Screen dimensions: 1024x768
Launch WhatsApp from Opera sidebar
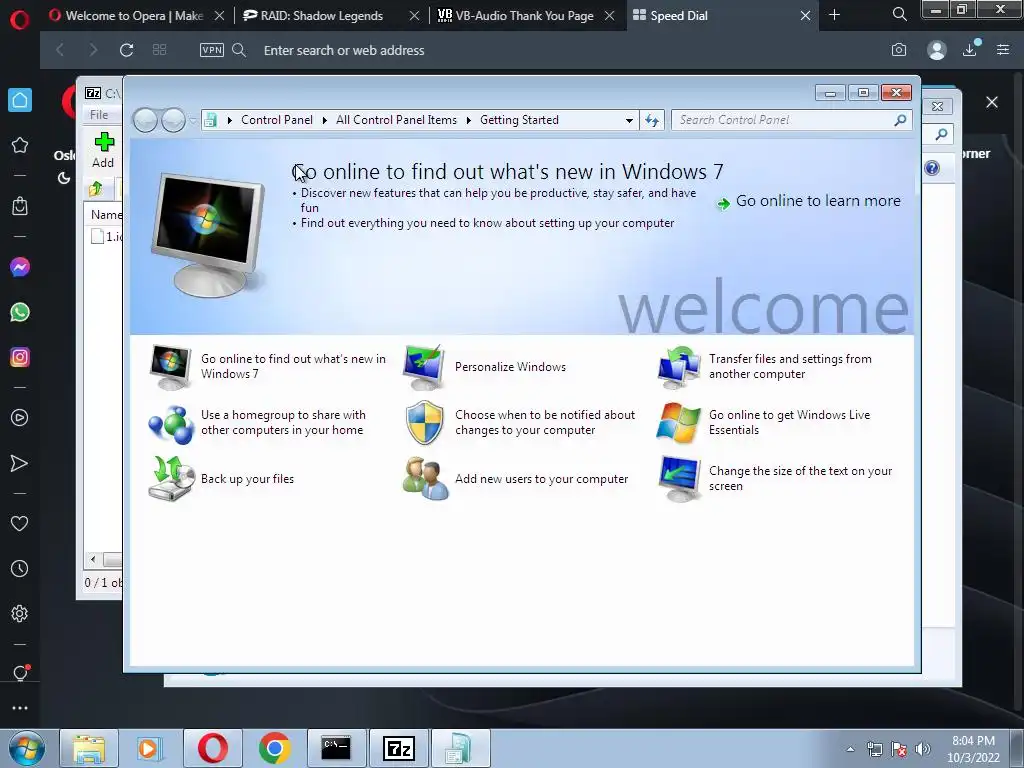pos(20,312)
